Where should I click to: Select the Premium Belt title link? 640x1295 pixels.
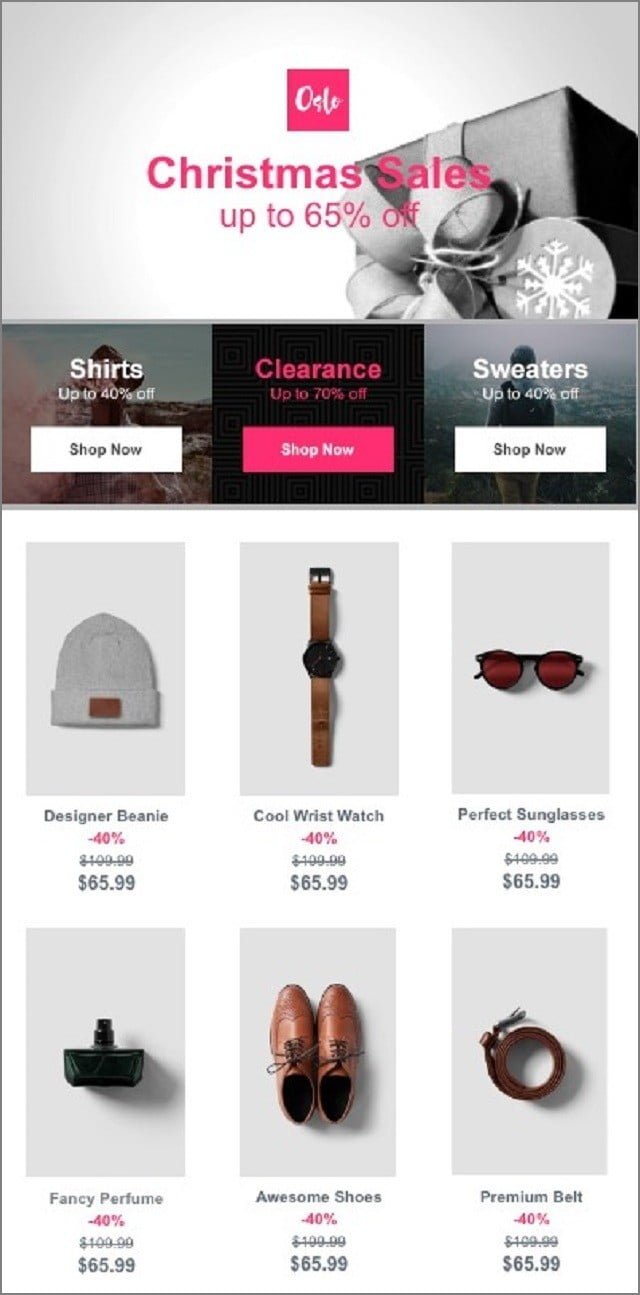pos(531,1197)
